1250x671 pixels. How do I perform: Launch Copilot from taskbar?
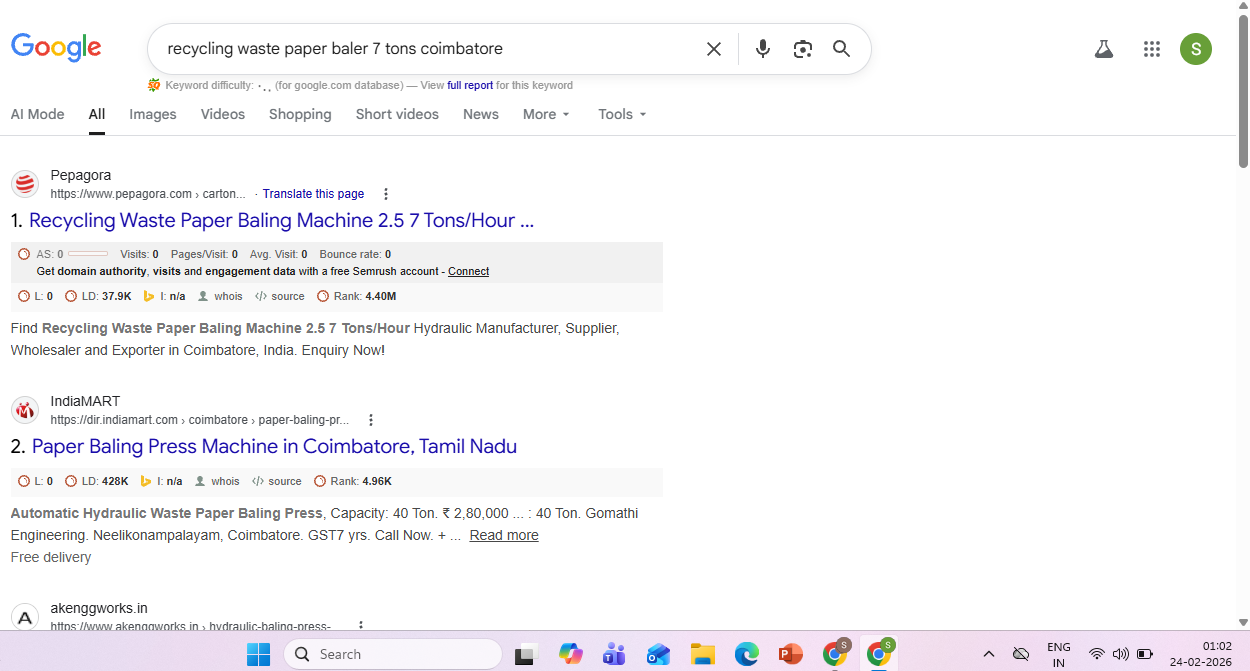(x=571, y=654)
